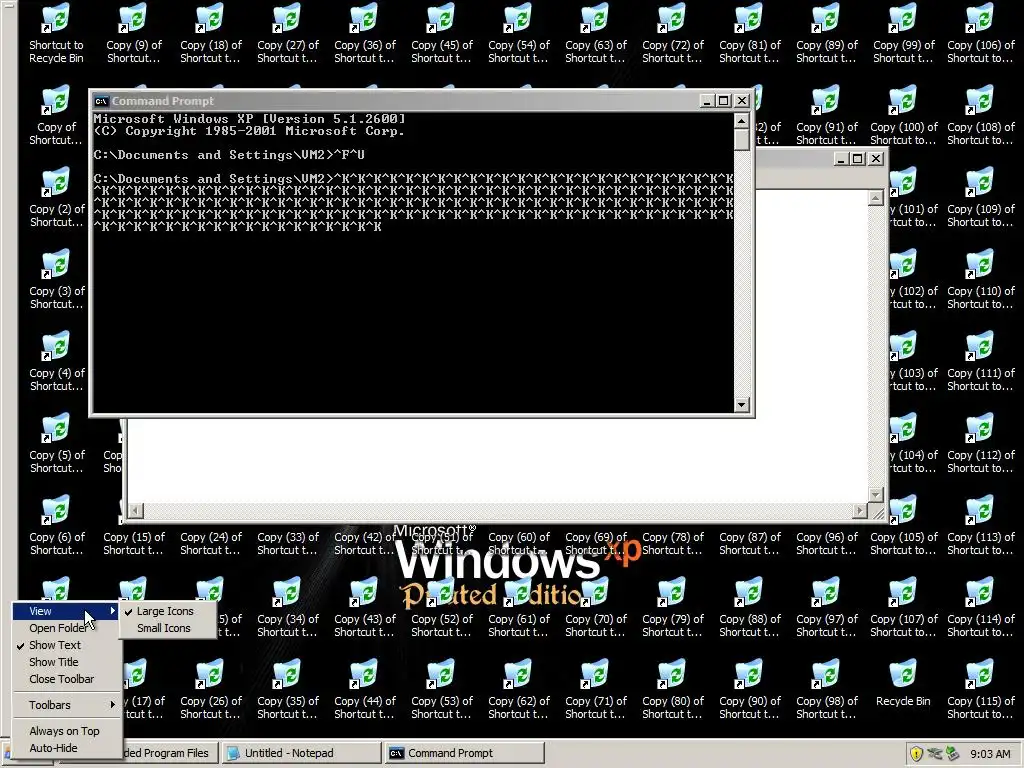Click Notepad horizontal scrollbar left arrow
The height and width of the screenshot is (768, 1024).
click(x=135, y=511)
